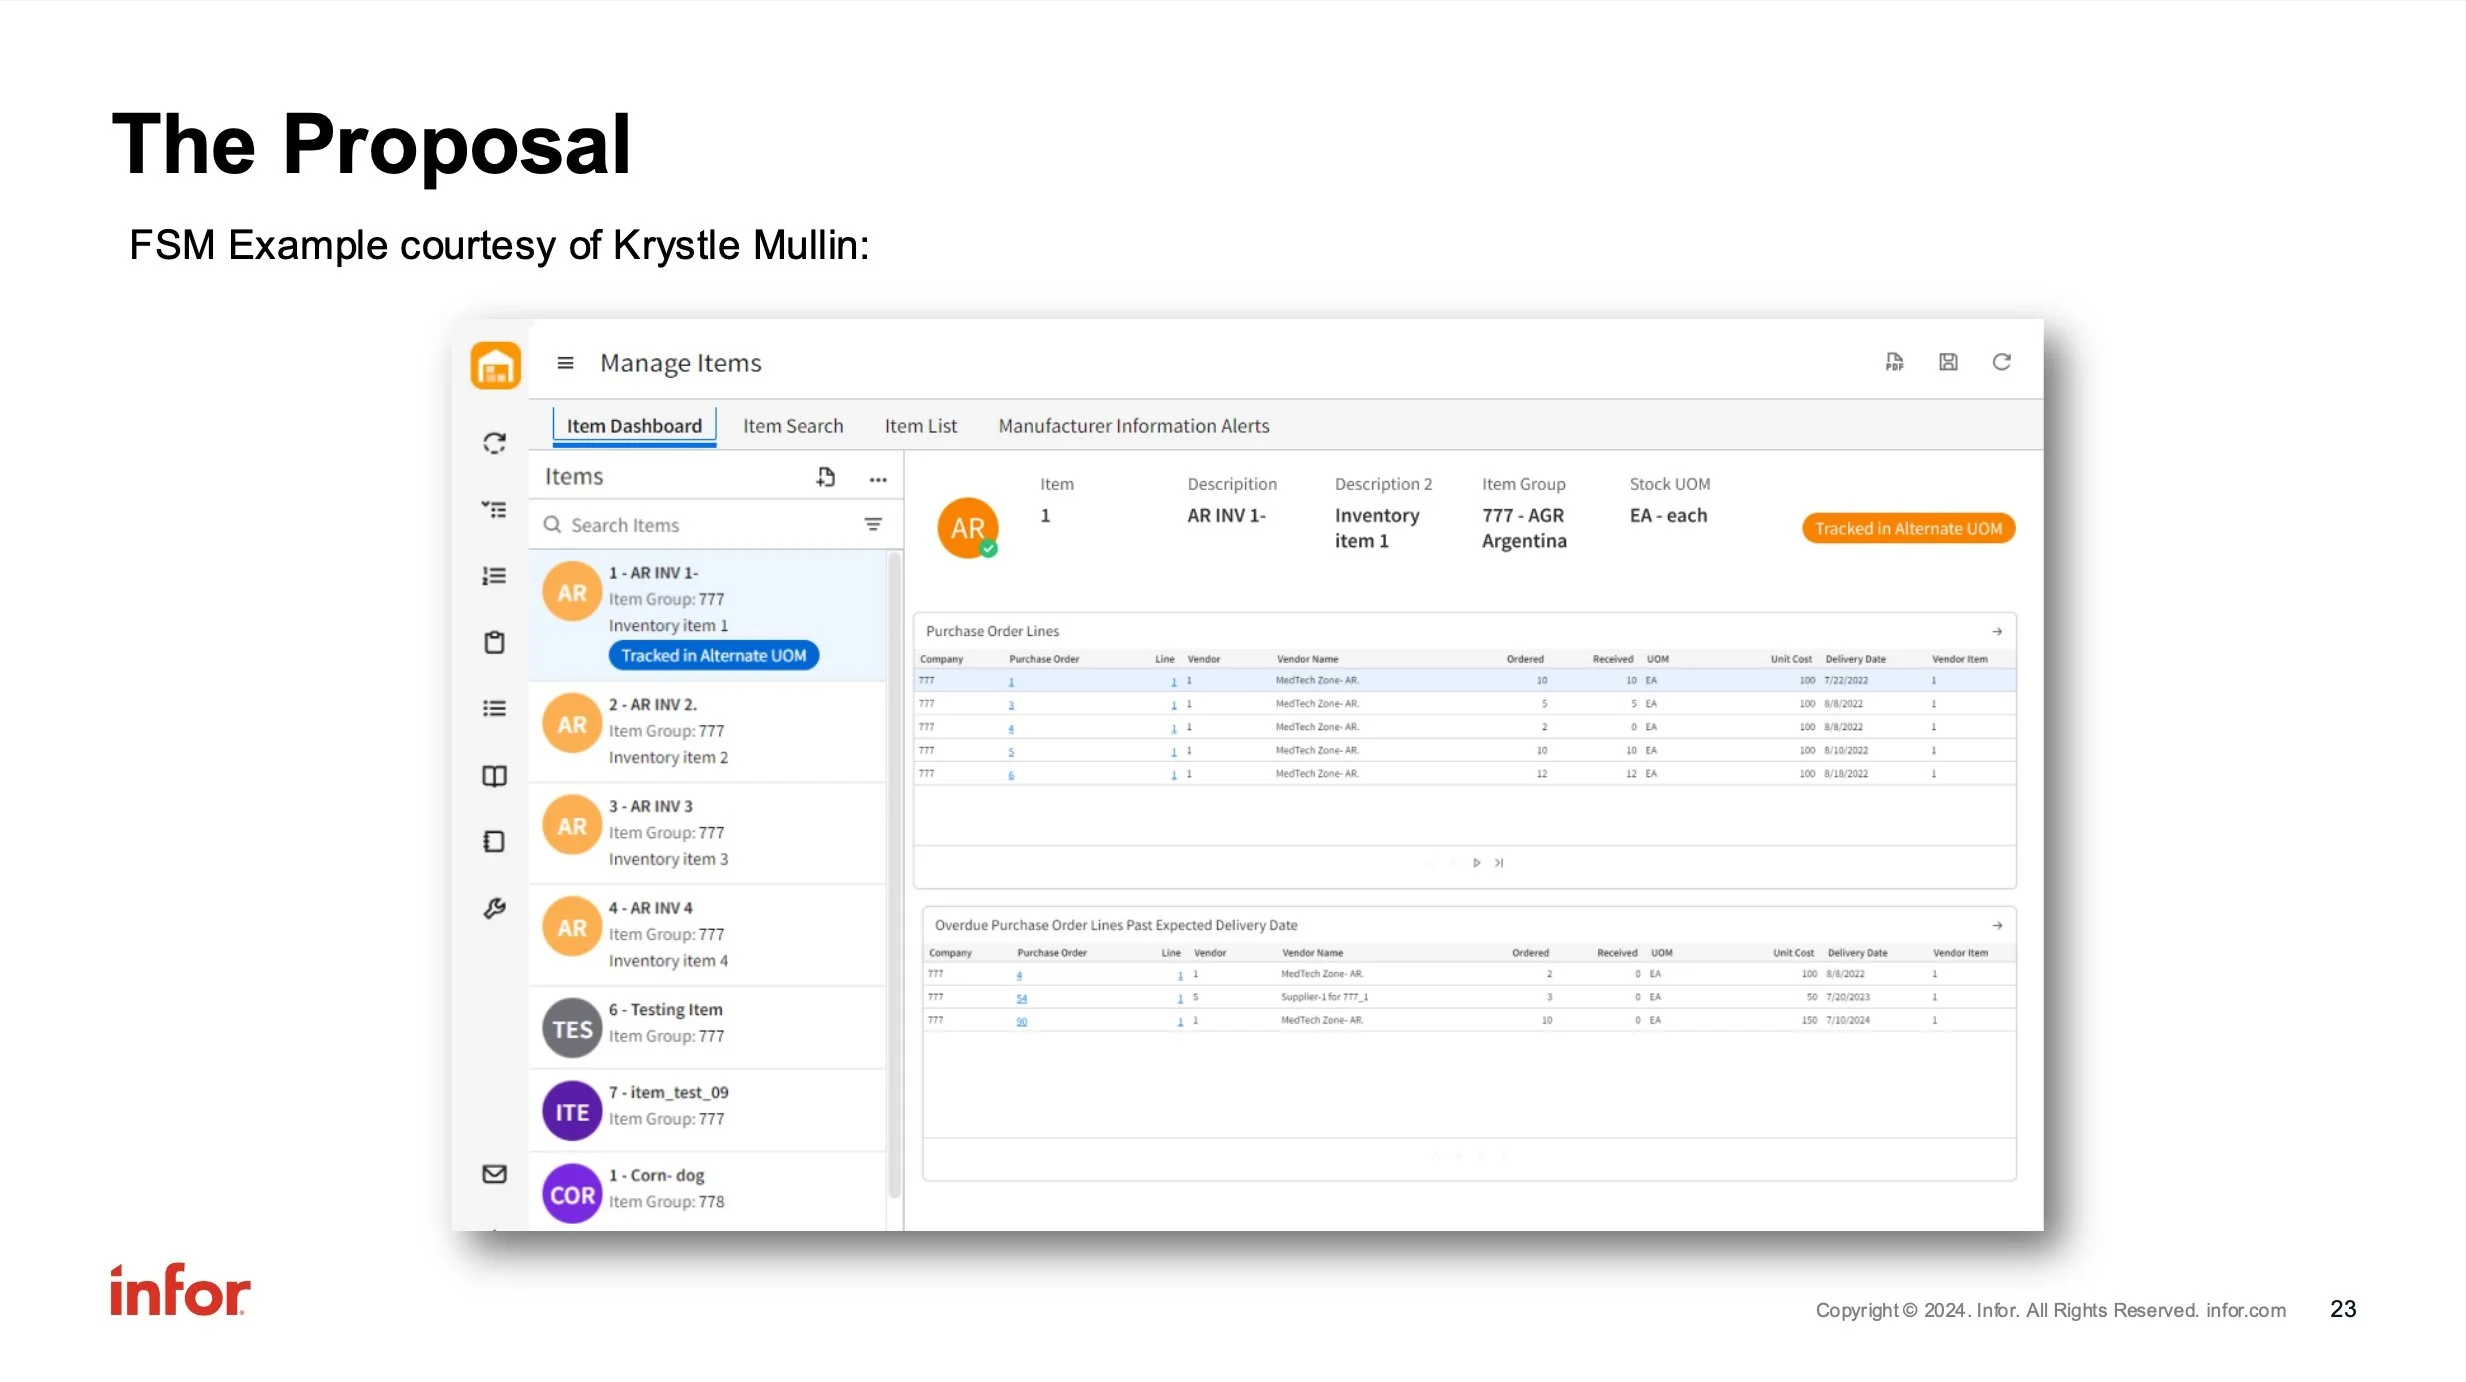The width and height of the screenshot is (2466, 1382).
Task: Expand the Purchase Order Lines panel arrow
Action: tap(1996, 631)
